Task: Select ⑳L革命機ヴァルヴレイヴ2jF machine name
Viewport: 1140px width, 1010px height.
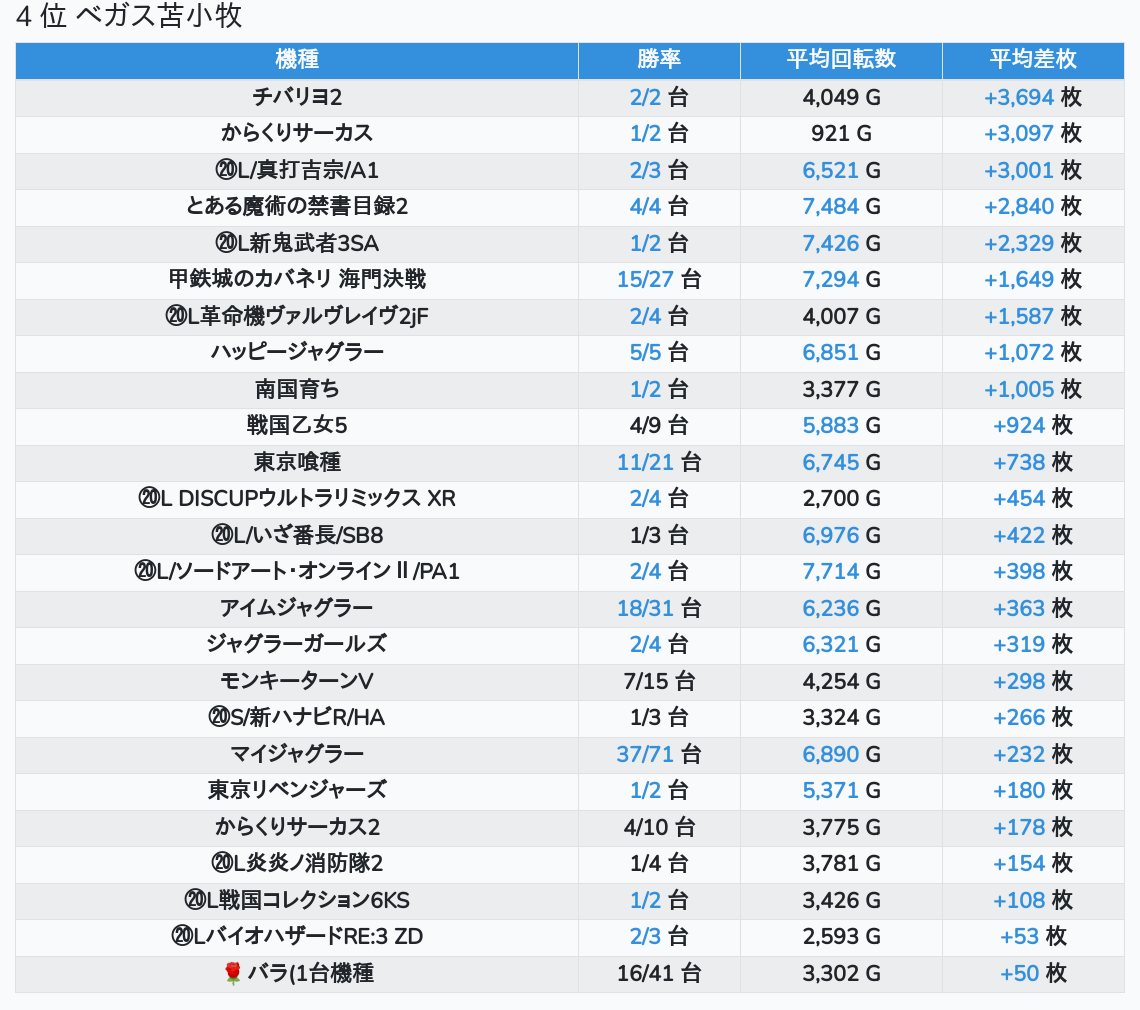Action: coord(297,316)
